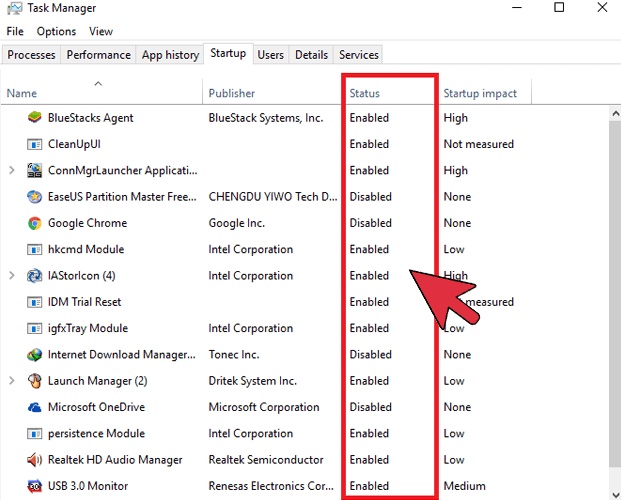Click the scrollbar down arrow

[x=615, y=494]
